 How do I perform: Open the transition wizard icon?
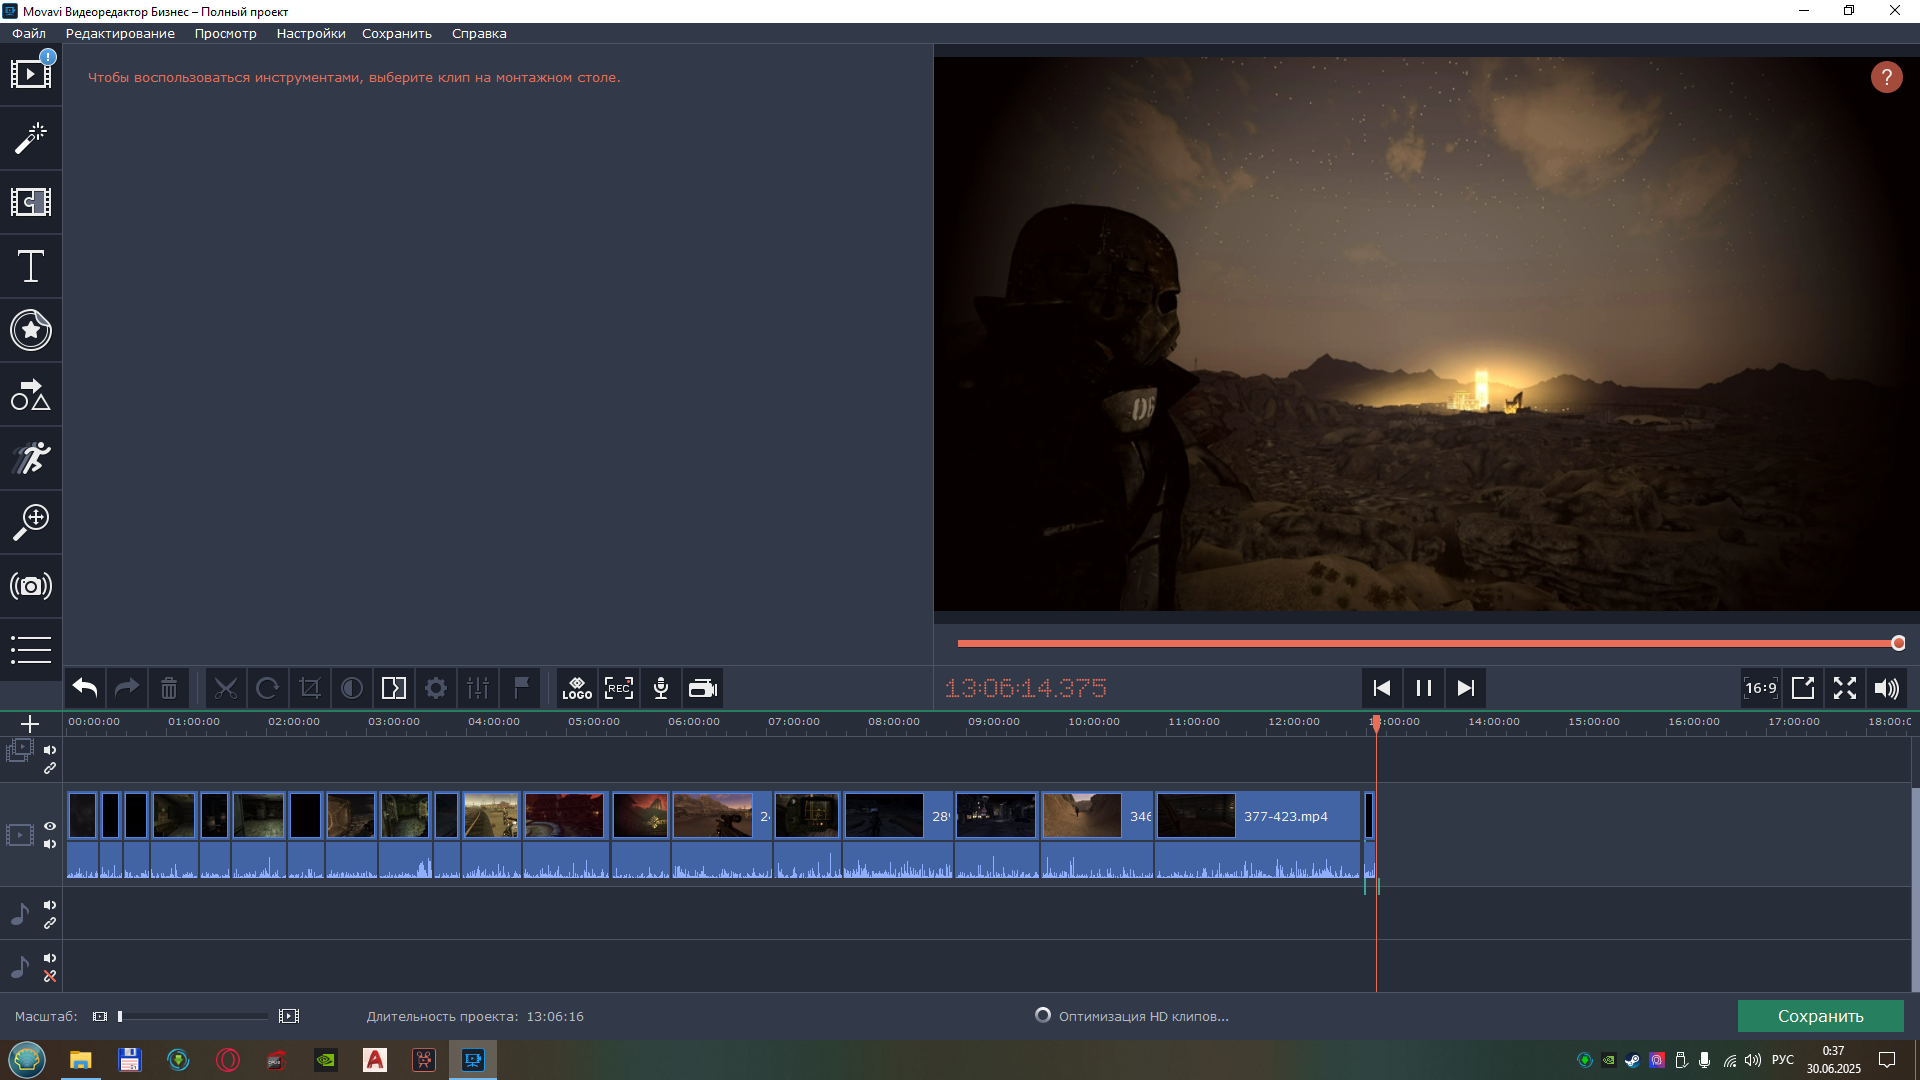pyautogui.click(x=394, y=688)
